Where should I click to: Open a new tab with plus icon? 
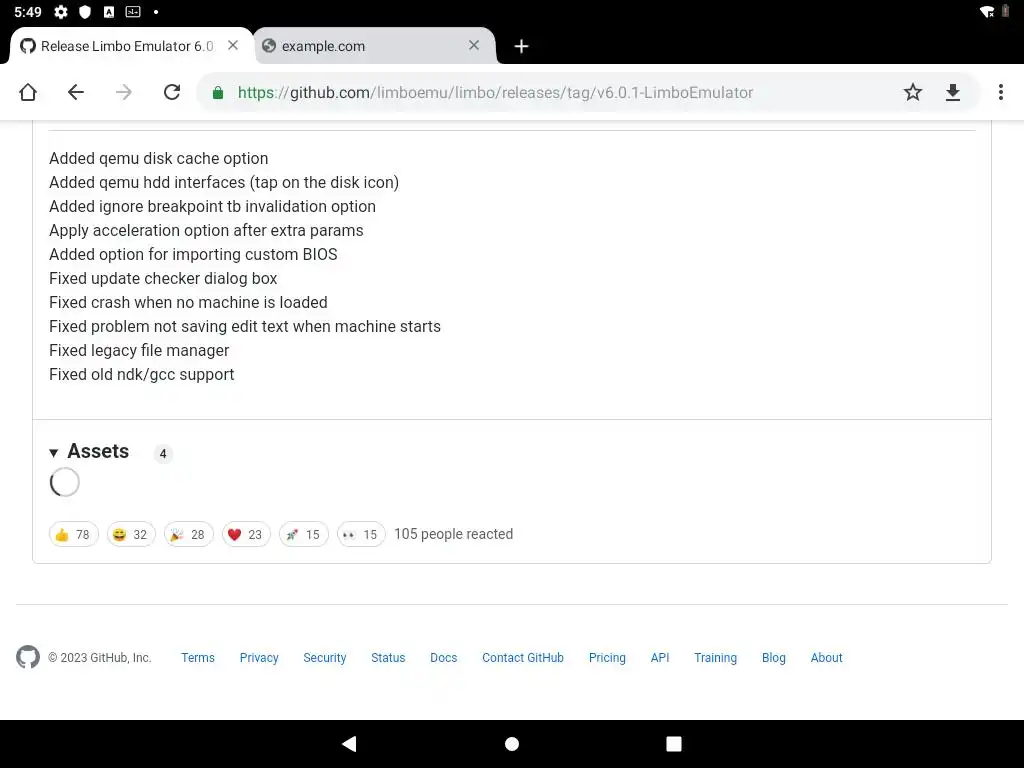tap(521, 46)
